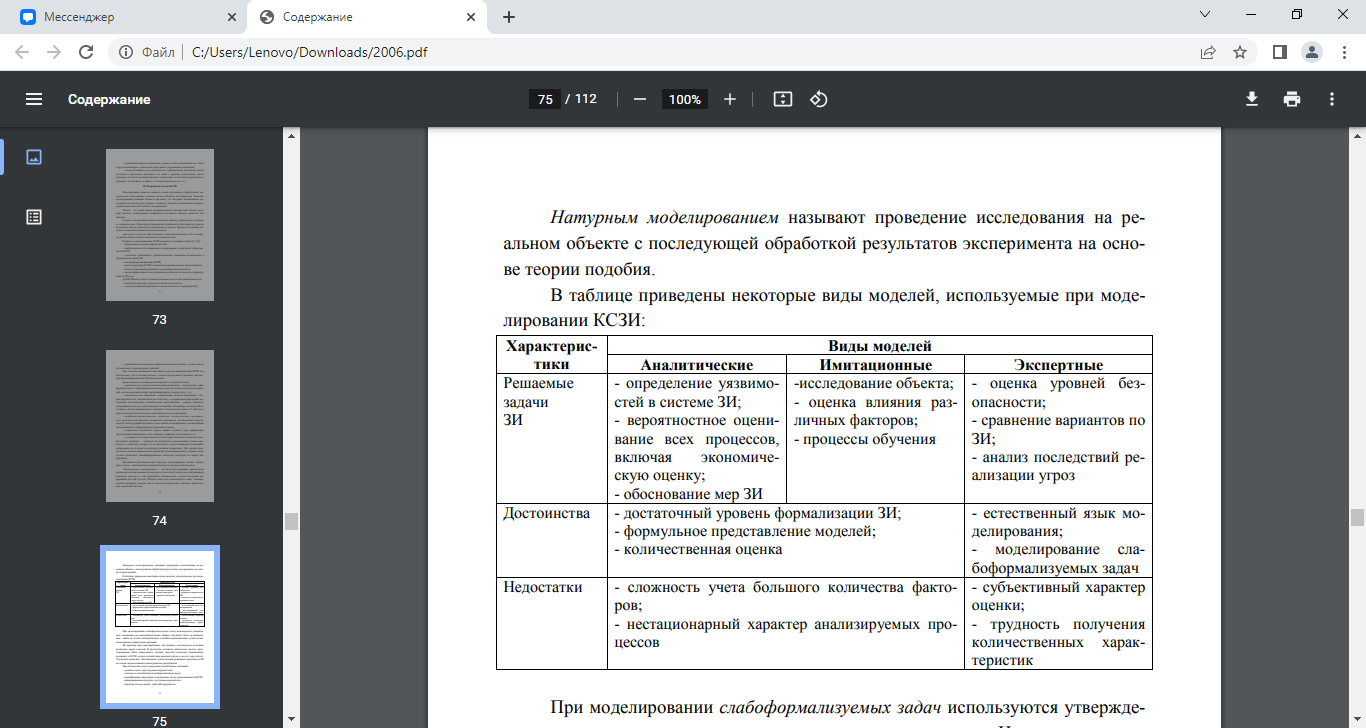Click the Виды моделей table header
The image size is (1366, 728).
click(880, 346)
